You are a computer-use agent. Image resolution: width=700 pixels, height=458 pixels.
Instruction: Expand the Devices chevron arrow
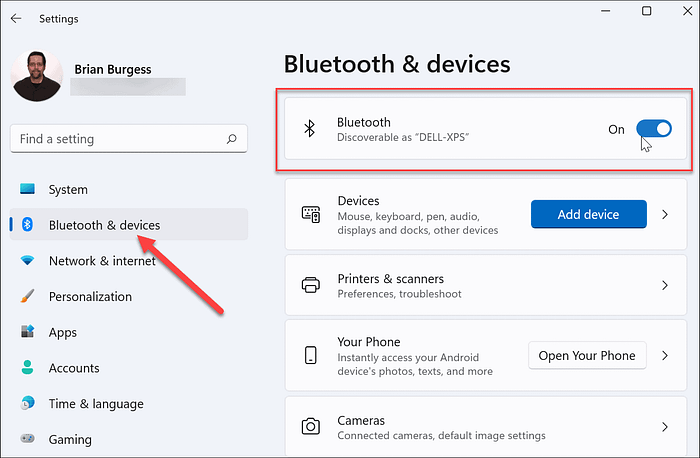[x=665, y=214]
